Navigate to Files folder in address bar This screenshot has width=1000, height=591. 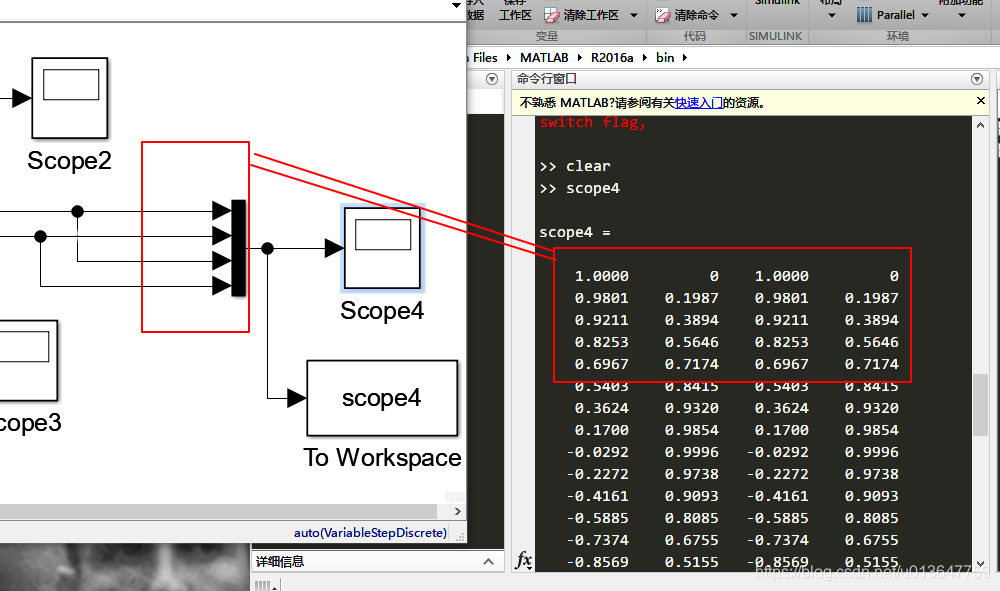pos(485,57)
